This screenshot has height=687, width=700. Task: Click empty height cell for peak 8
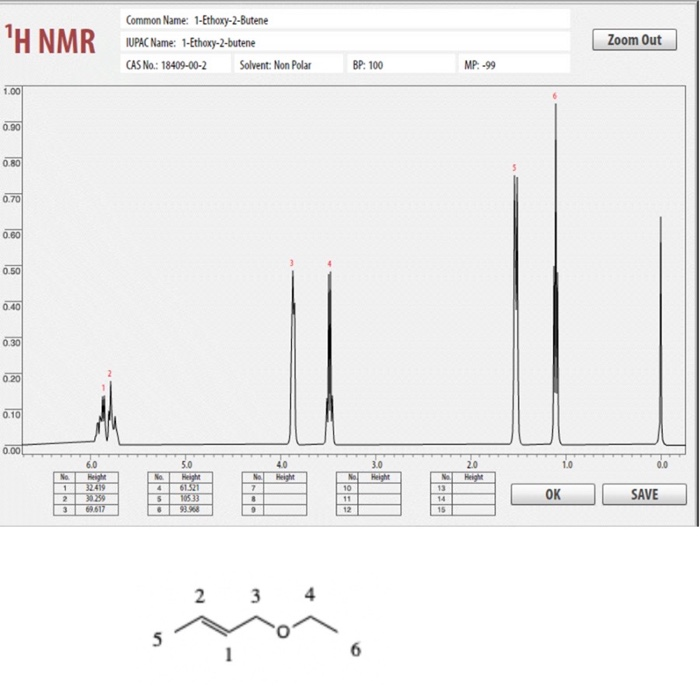(285, 499)
